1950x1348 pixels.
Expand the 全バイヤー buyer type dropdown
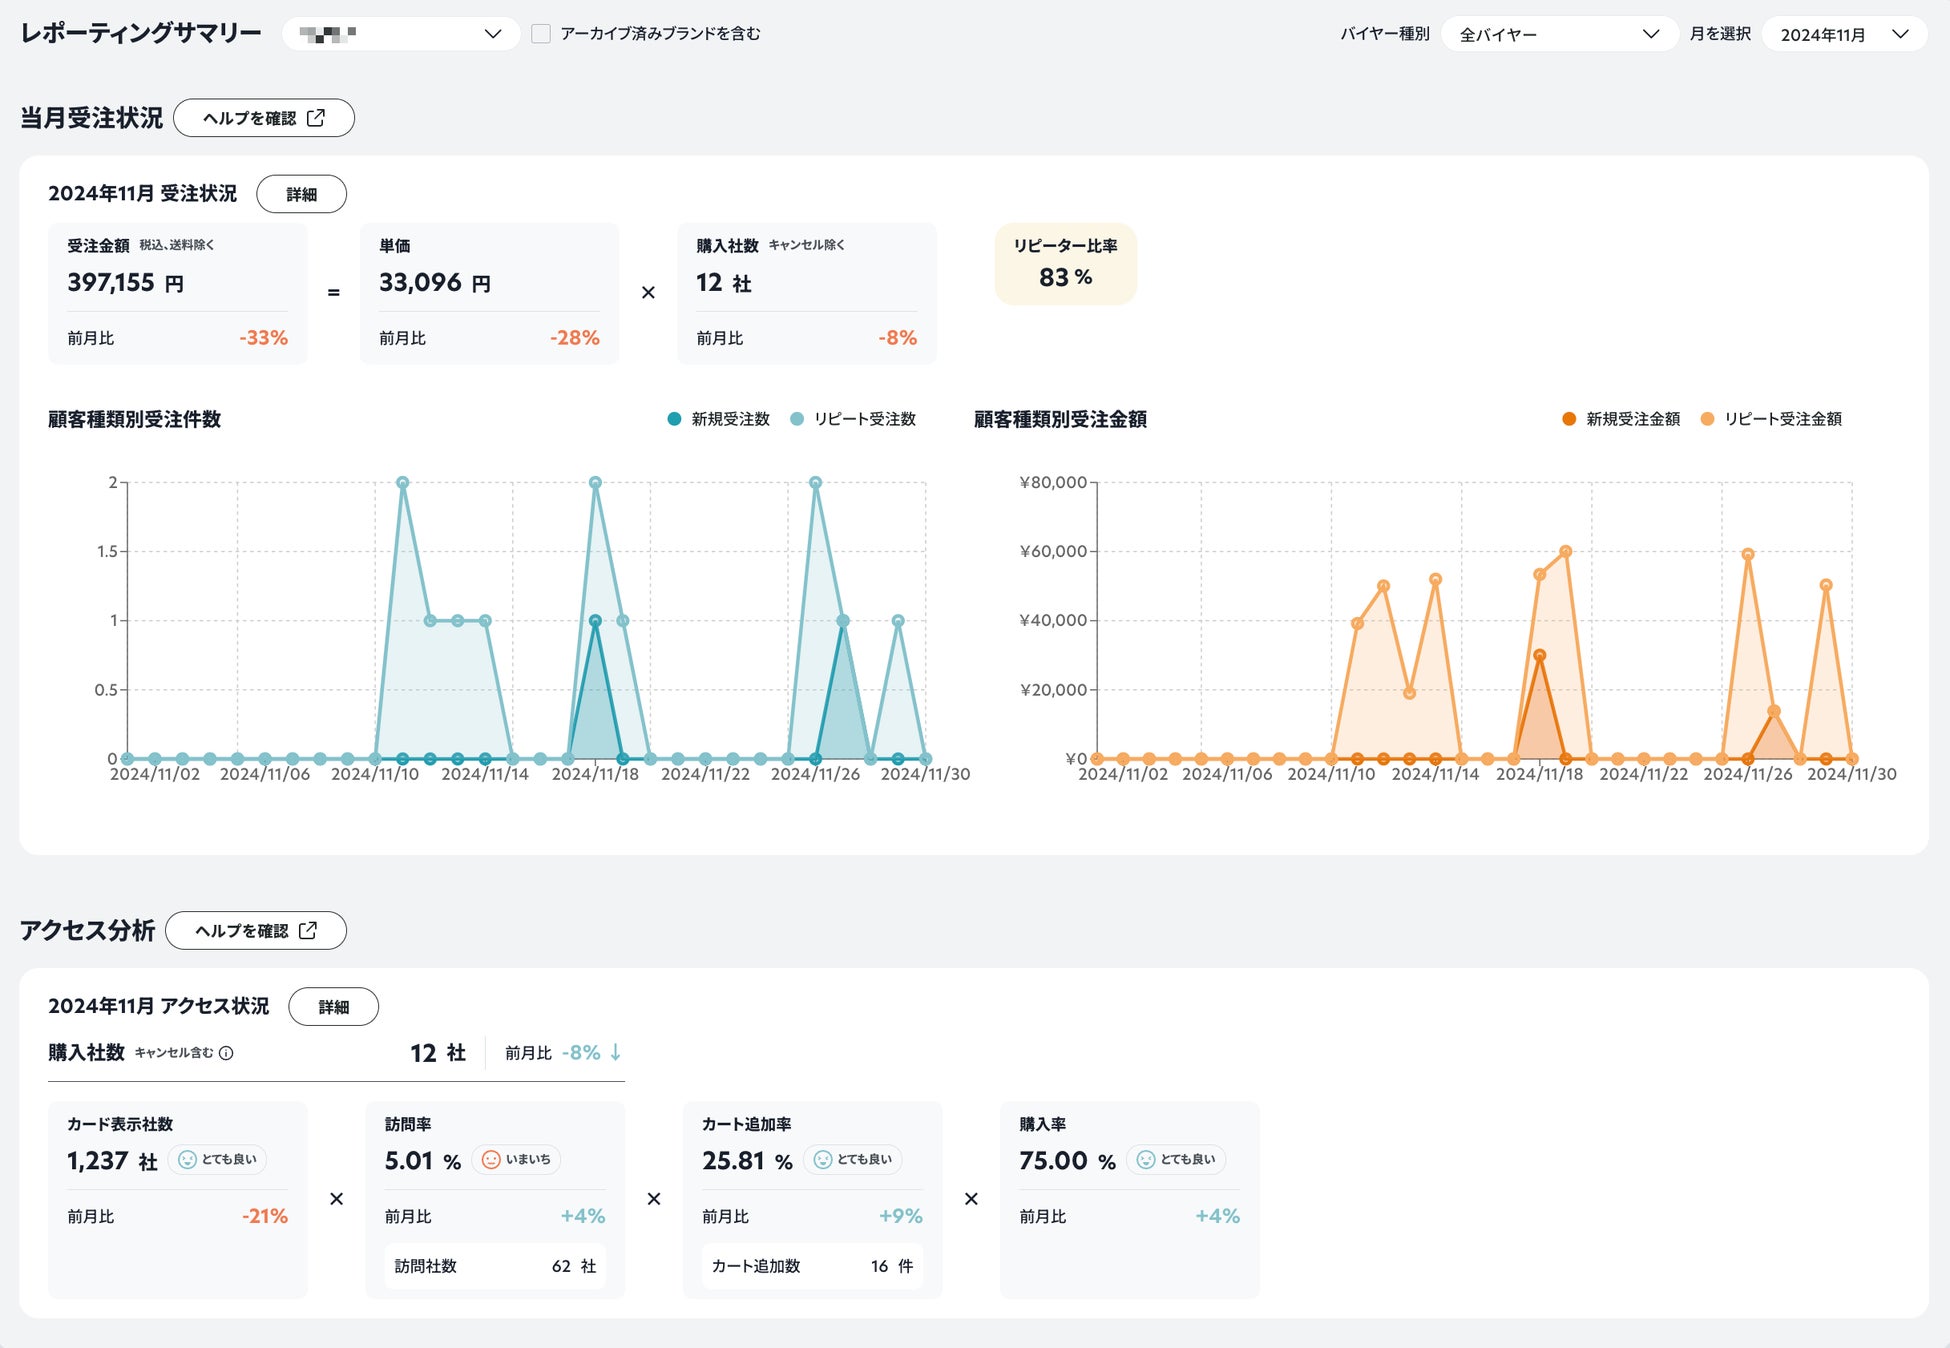pos(1558,35)
